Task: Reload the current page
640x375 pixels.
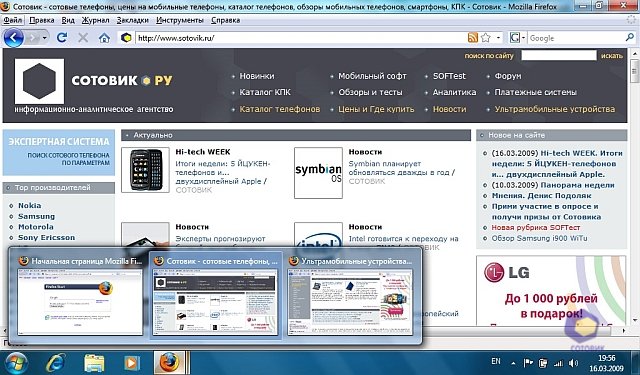Action: [62, 38]
